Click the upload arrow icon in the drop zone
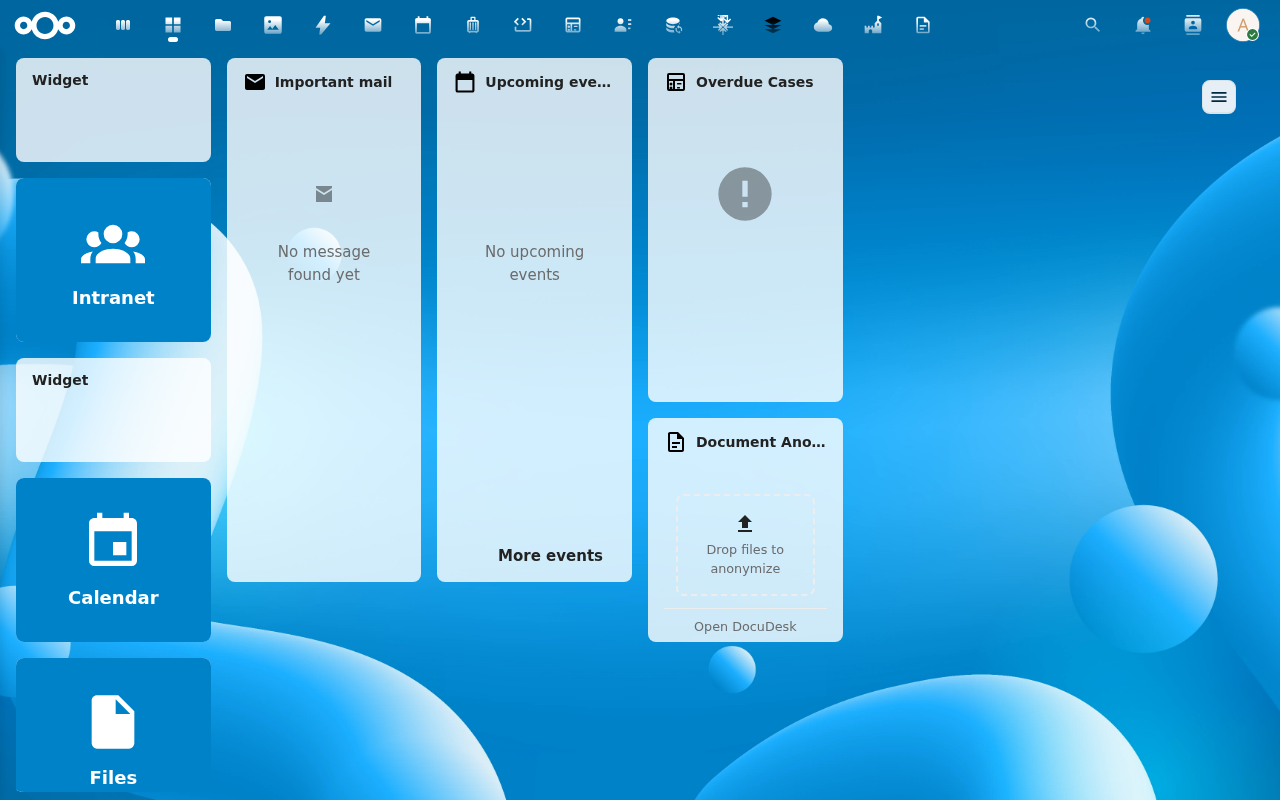The height and width of the screenshot is (800, 1280). click(x=745, y=523)
